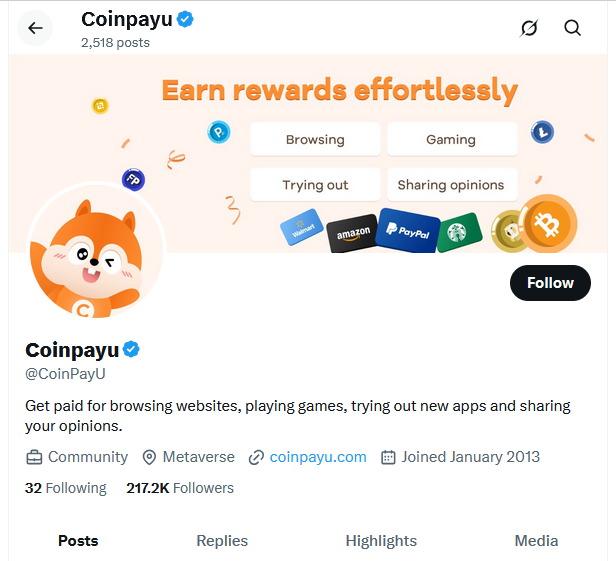Screen dimensions: 616x561
Task: Click the Amazon gift card image
Action: (353, 234)
